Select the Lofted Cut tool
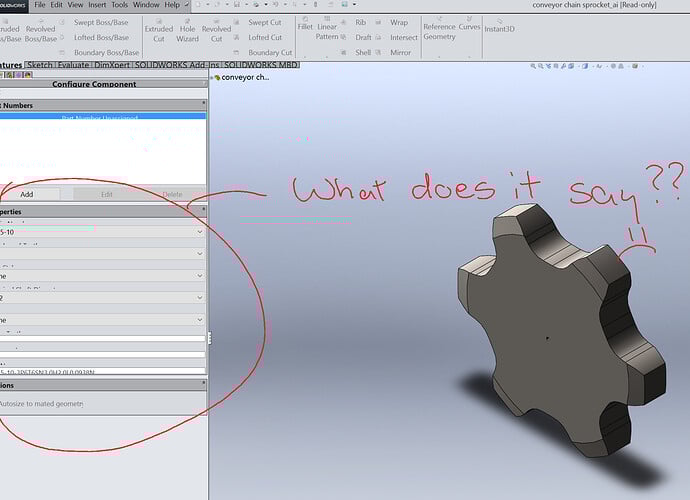 click(260, 37)
